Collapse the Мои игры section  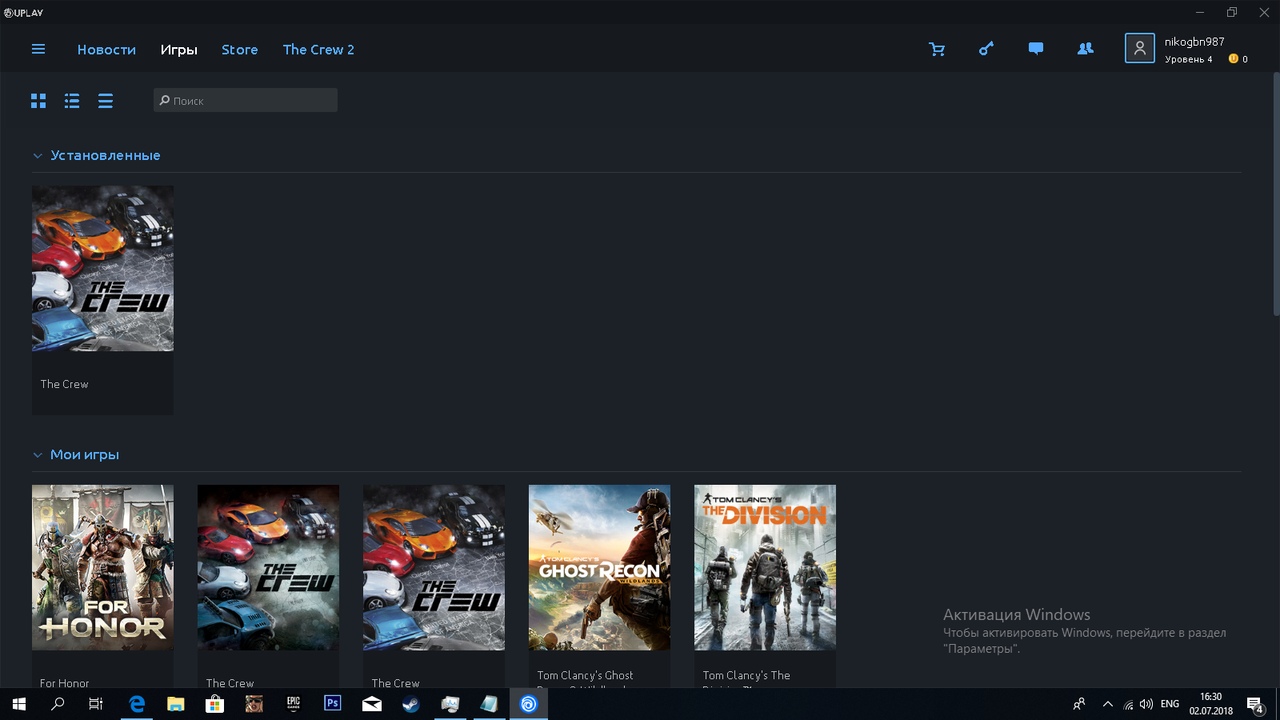[37, 455]
